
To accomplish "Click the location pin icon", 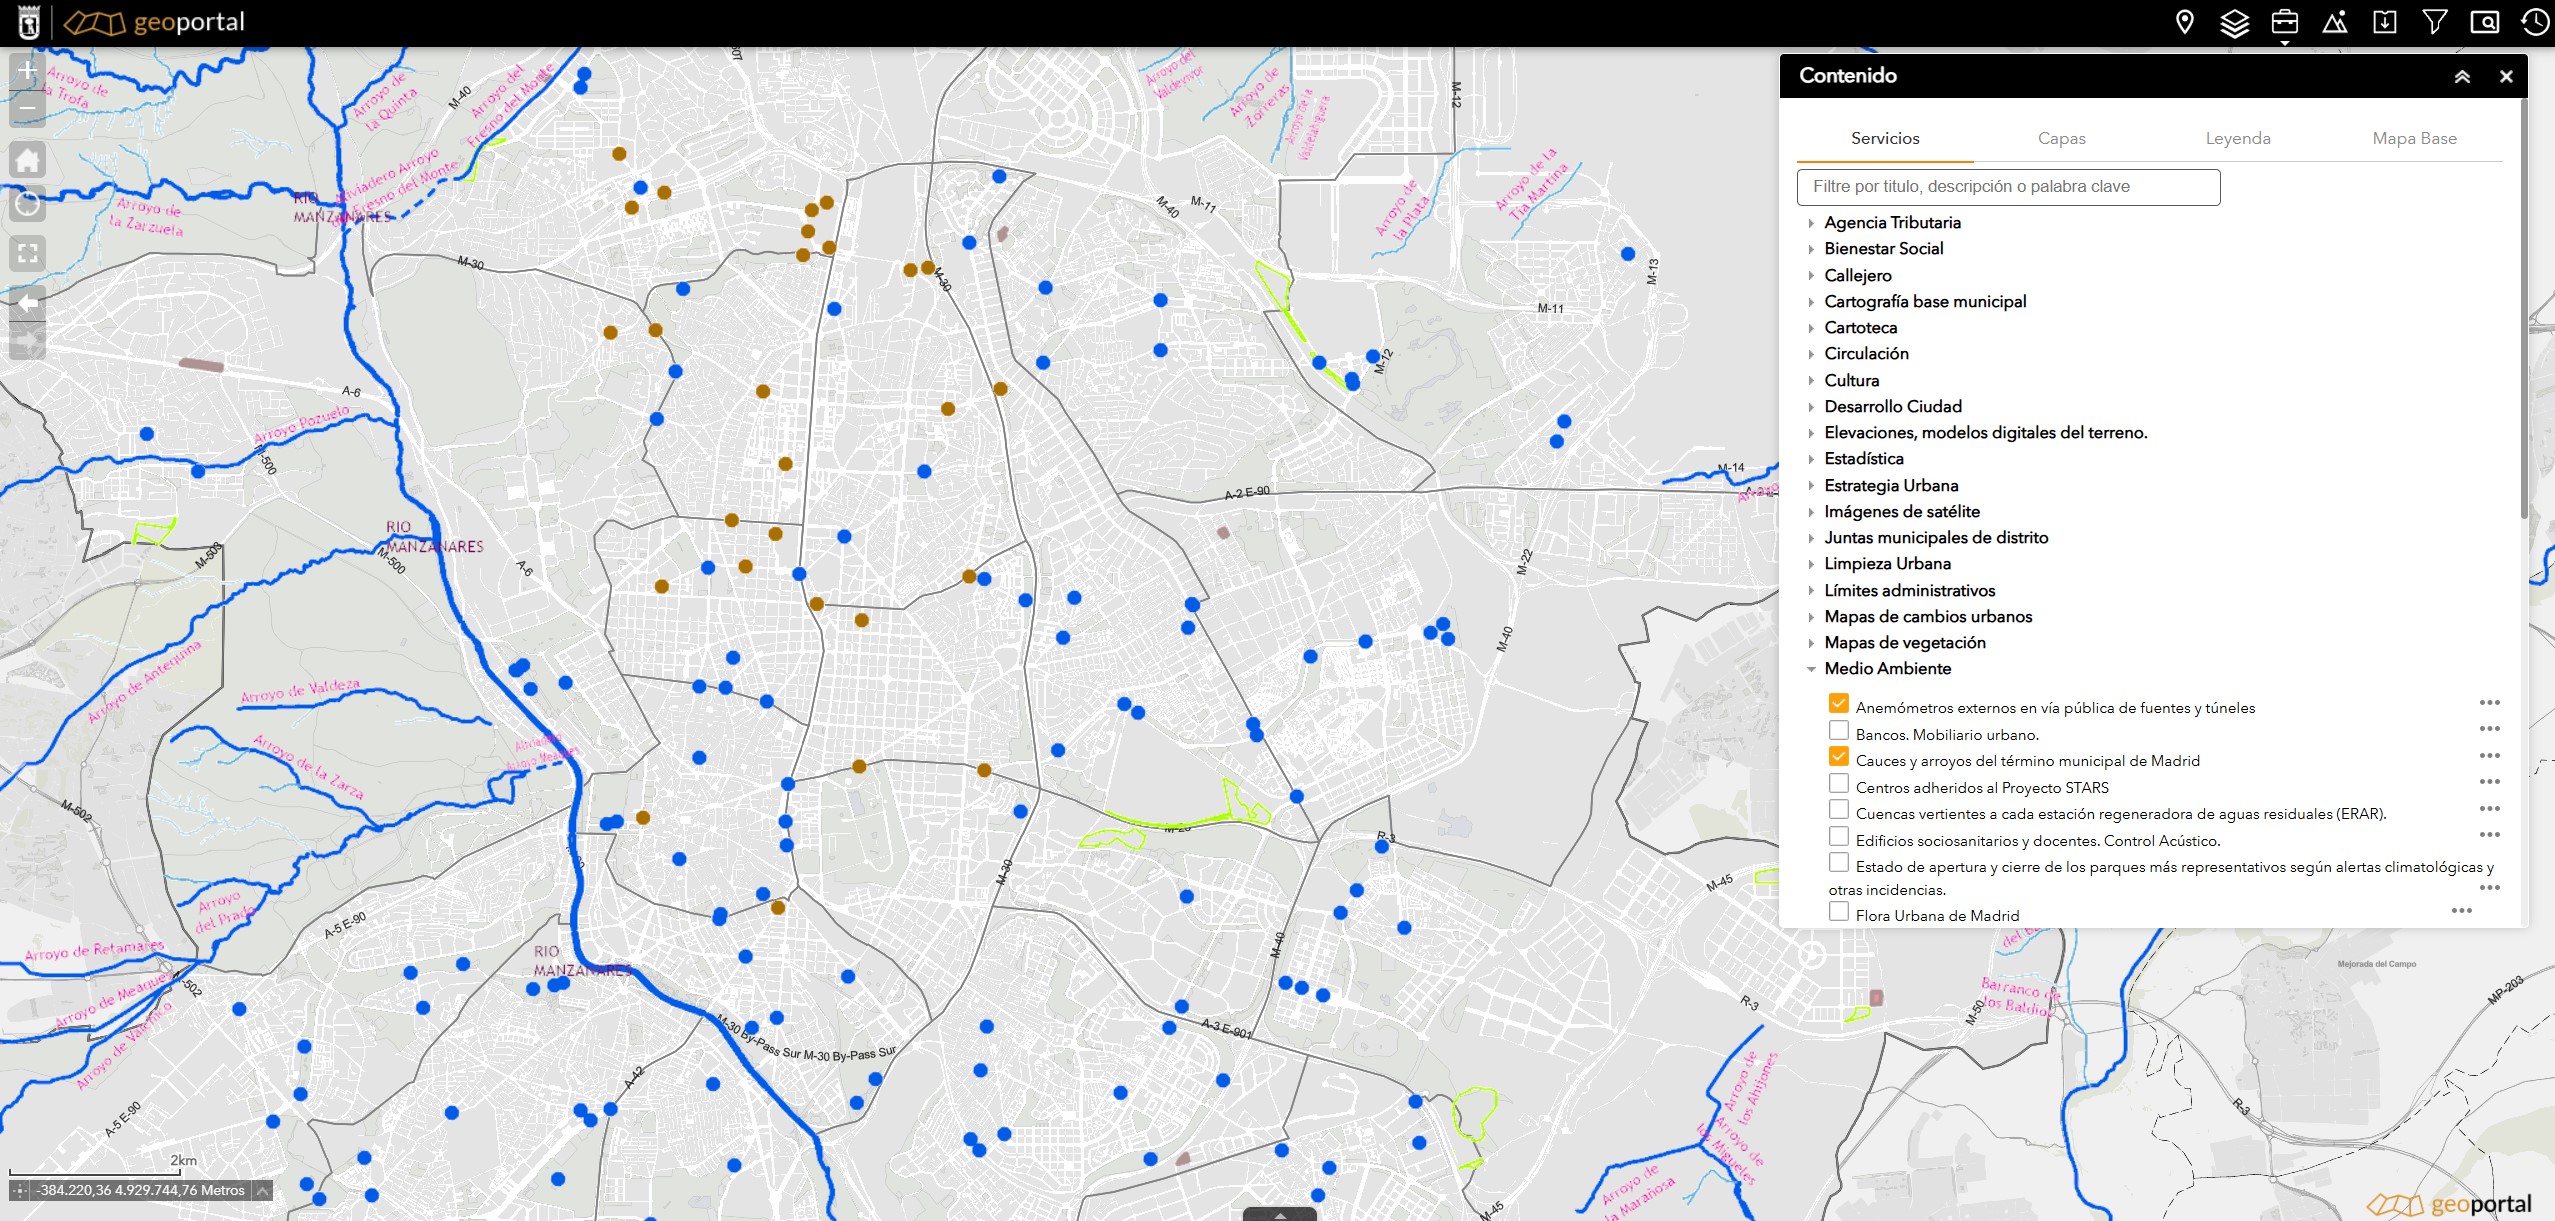I will point(2184,22).
